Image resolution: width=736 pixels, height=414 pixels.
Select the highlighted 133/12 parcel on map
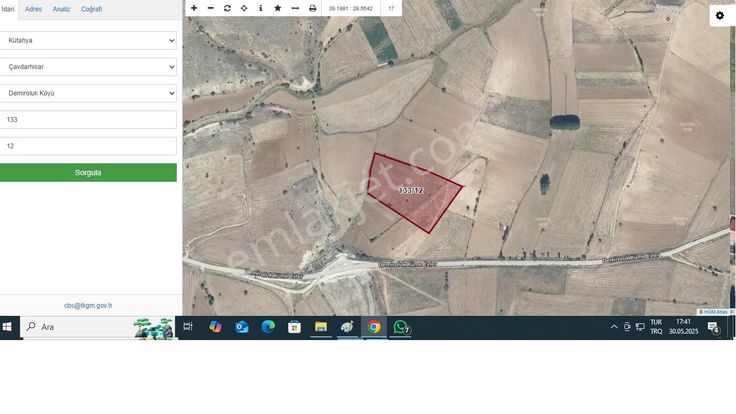pyautogui.click(x=411, y=191)
